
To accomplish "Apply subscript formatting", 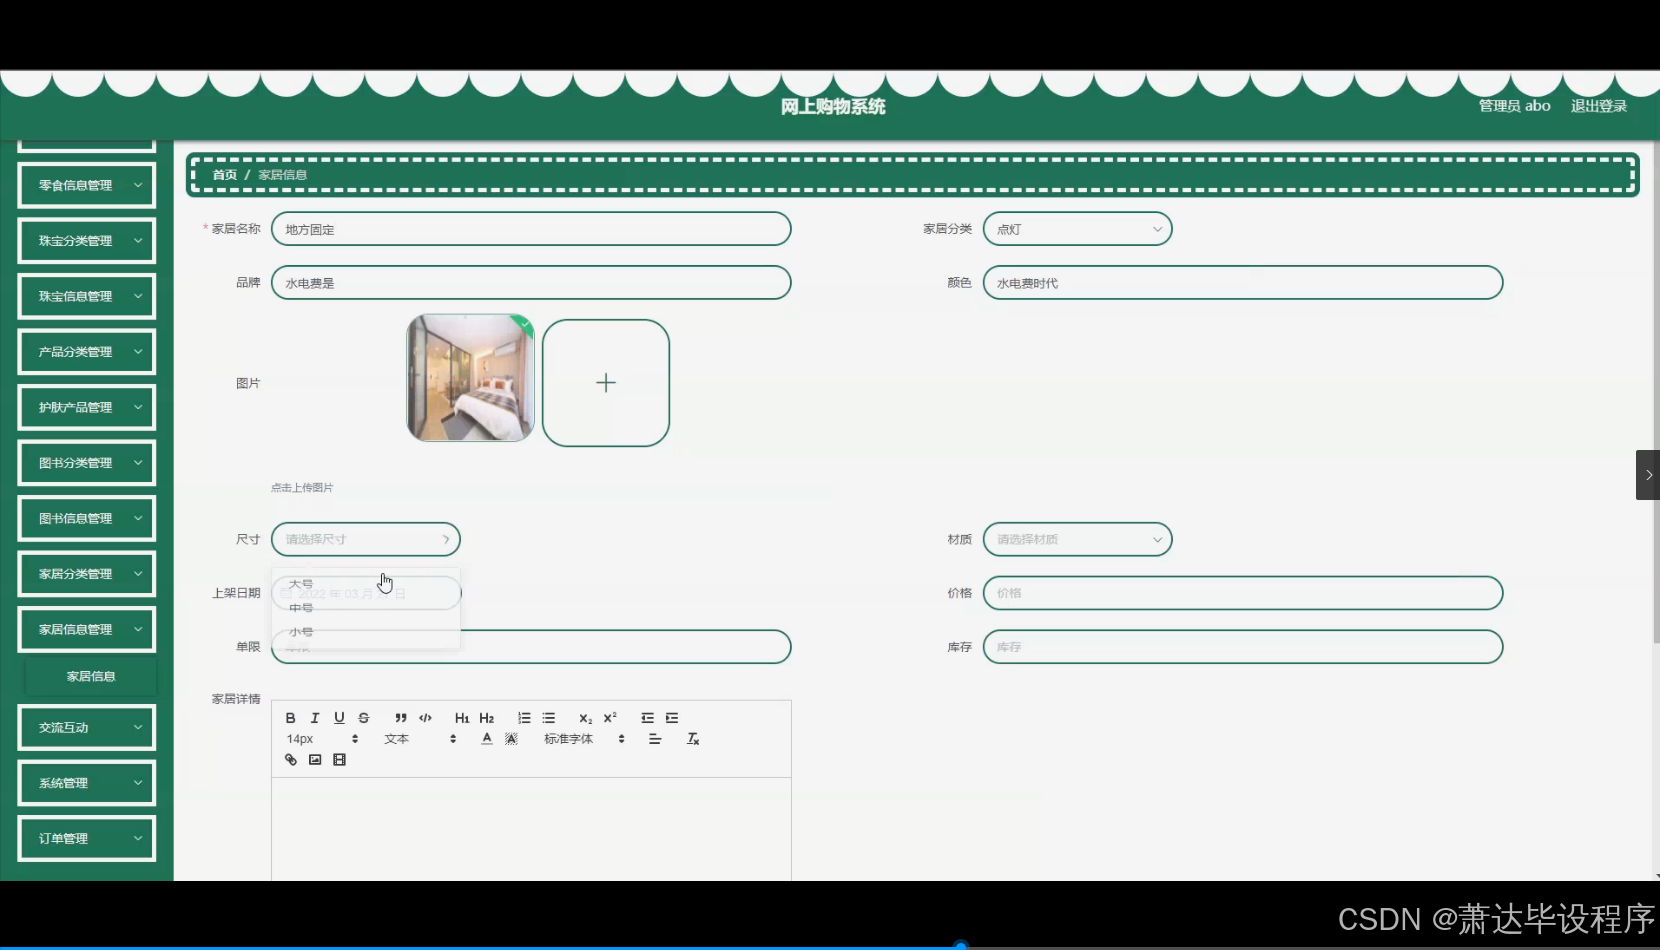I will pyautogui.click(x=586, y=718).
